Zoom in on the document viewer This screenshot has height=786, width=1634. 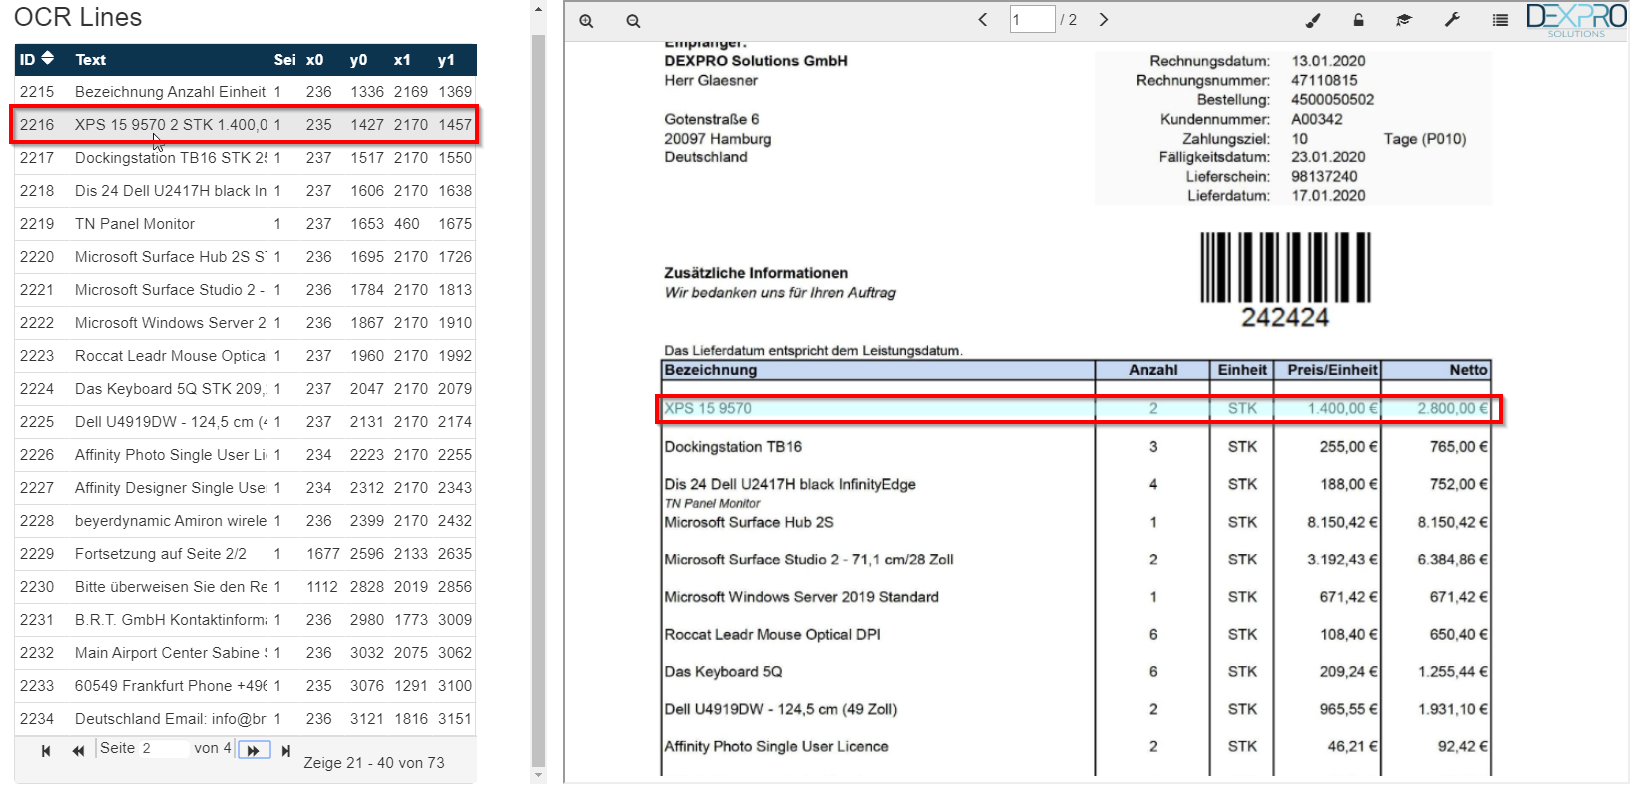586,21
